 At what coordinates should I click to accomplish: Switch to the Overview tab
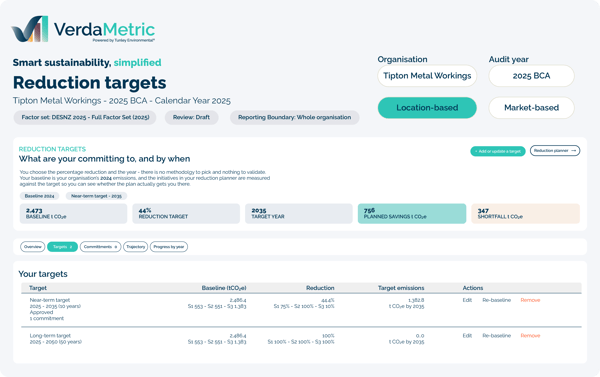[x=33, y=247]
